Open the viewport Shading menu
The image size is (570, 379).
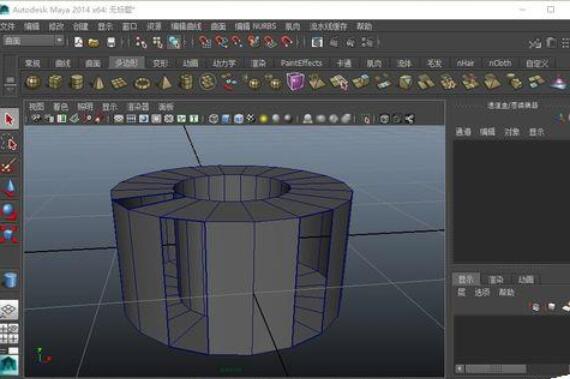coord(60,106)
